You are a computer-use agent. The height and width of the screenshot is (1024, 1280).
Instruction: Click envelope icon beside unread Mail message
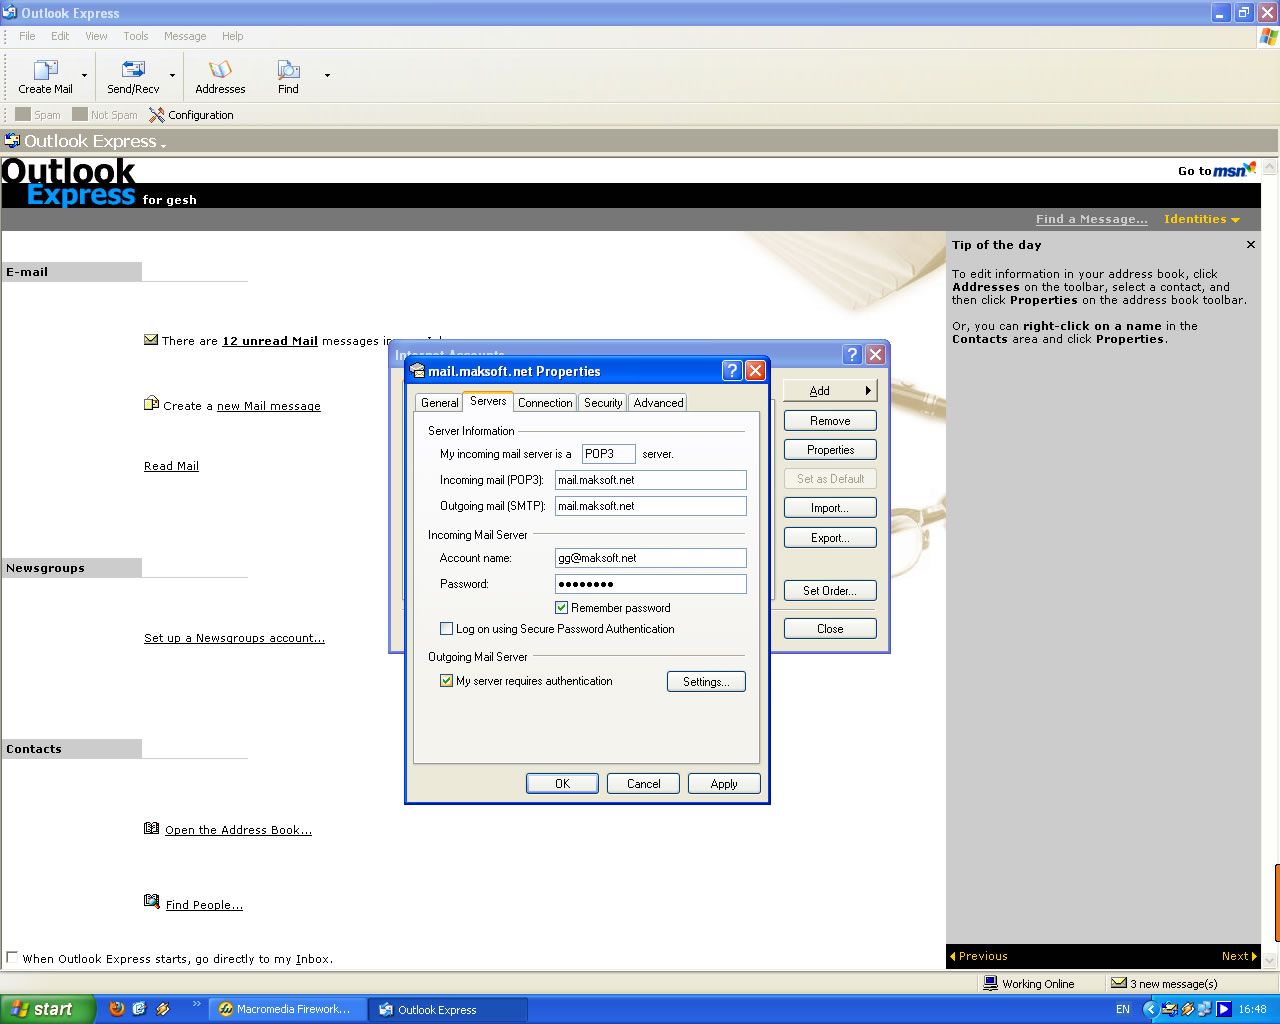(151, 340)
